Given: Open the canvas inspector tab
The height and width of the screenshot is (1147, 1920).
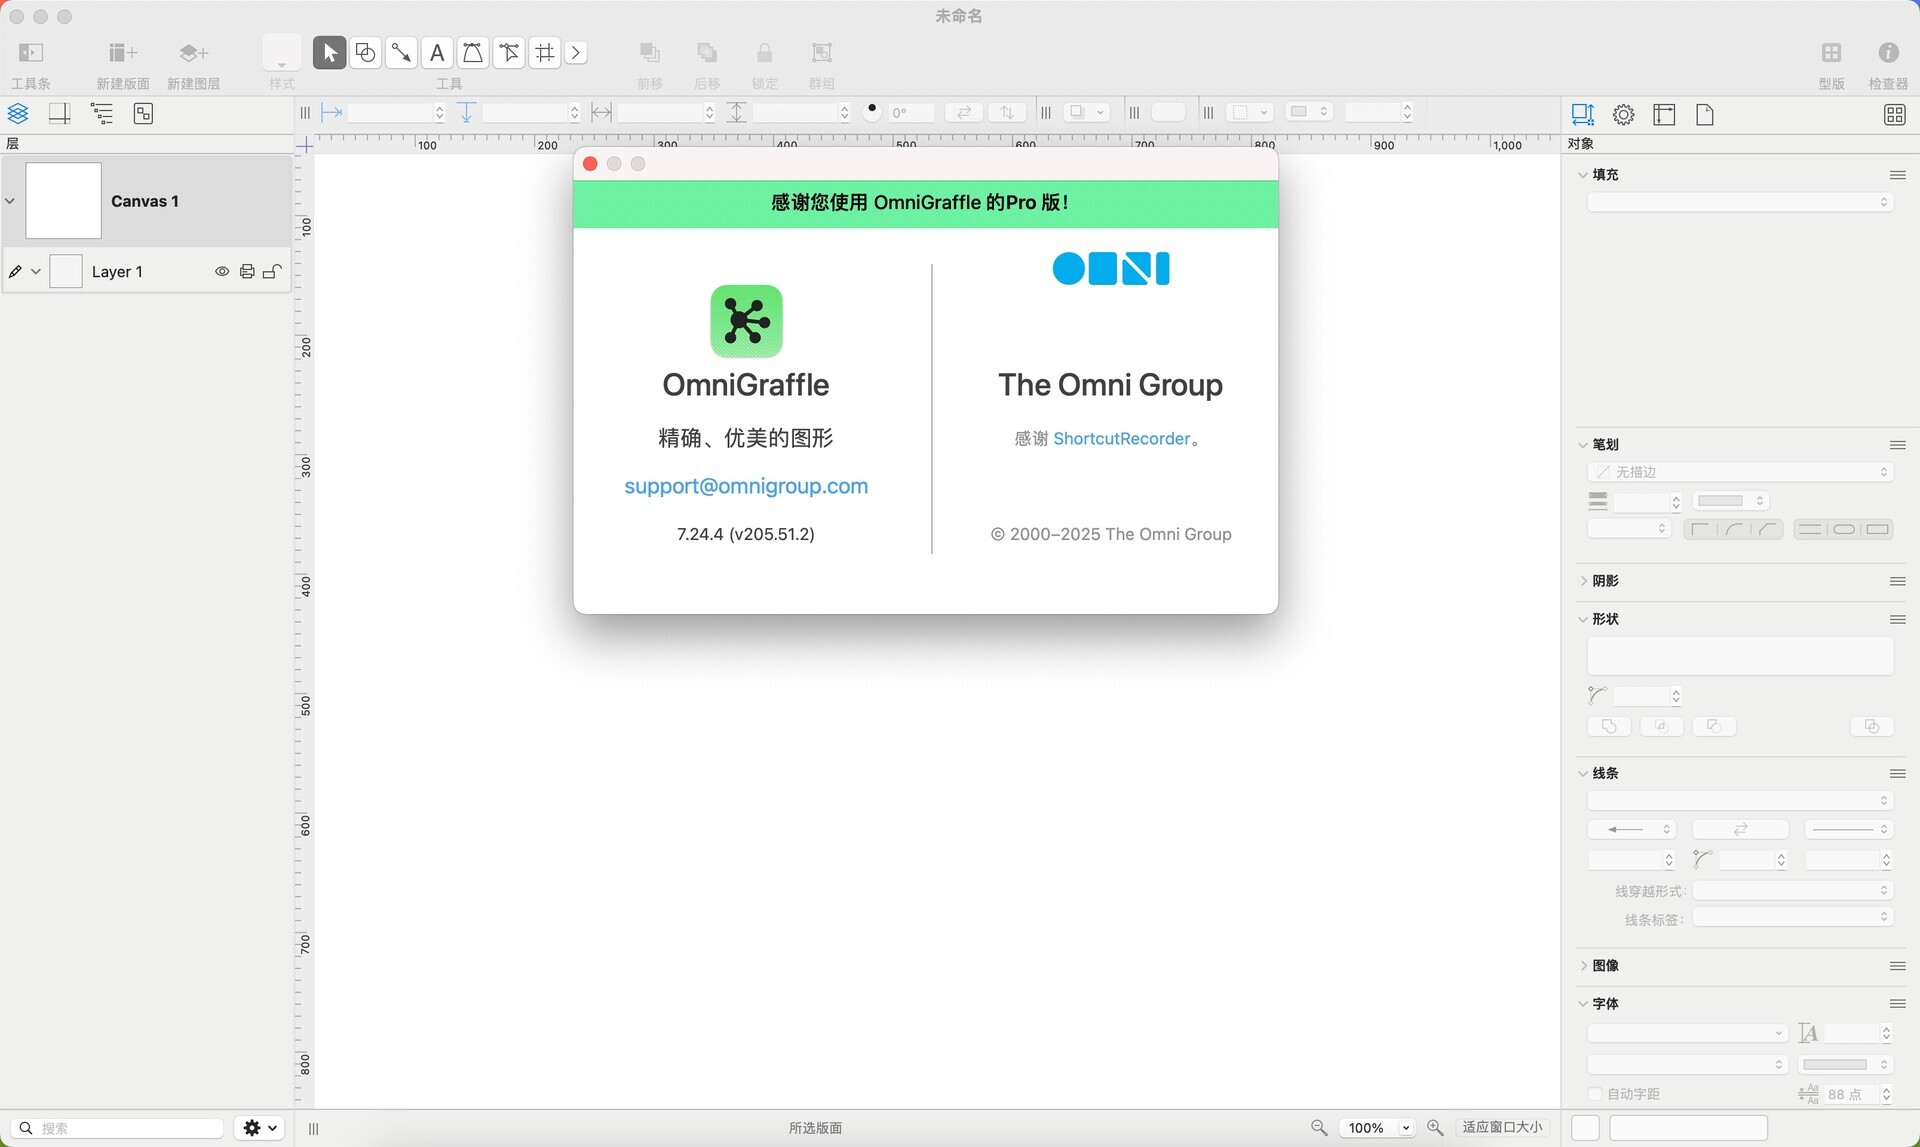Looking at the screenshot, I should (1664, 115).
